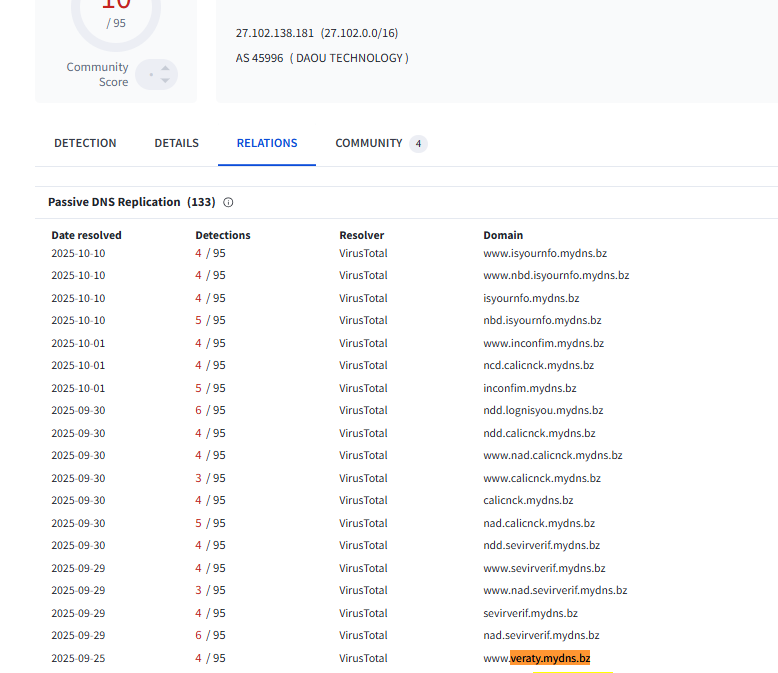778x673 pixels.
Task: Click the network range (27.102.0.0/16)
Action: [359, 33]
